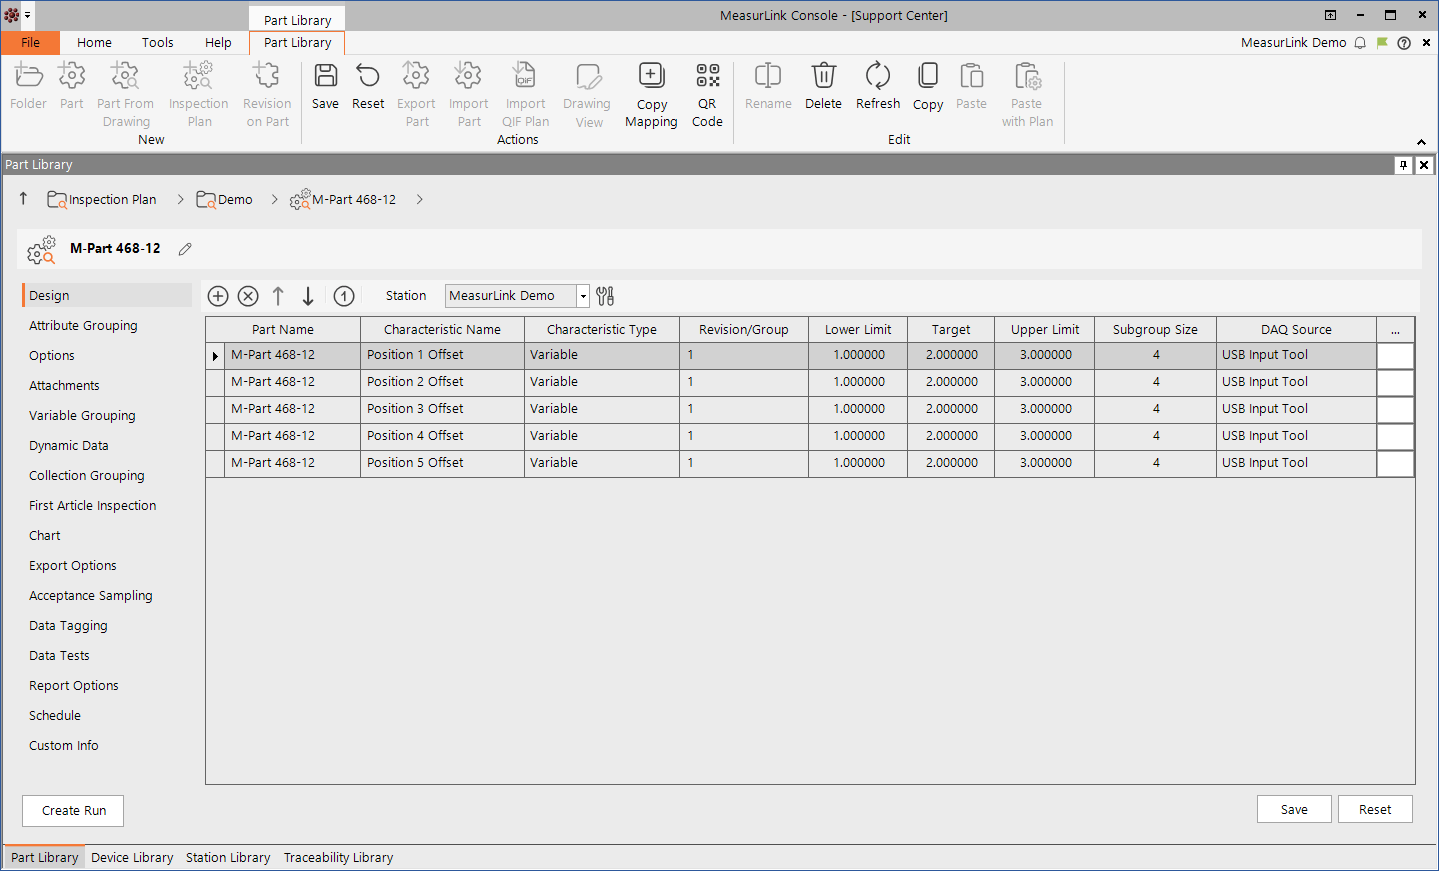This screenshot has height=871, width=1439.
Task: Switch to the Home tab
Action: (x=94, y=43)
